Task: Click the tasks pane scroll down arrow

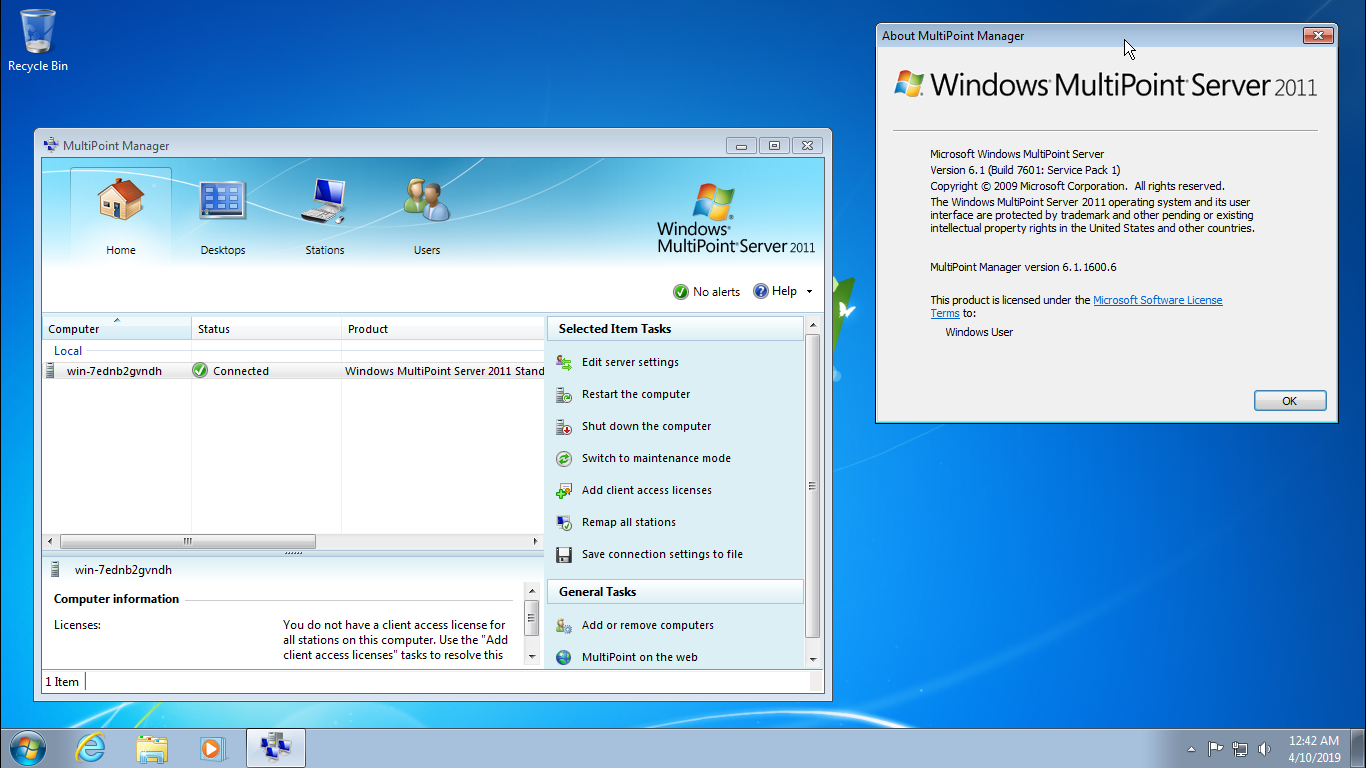Action: click(x=812, y=659)
